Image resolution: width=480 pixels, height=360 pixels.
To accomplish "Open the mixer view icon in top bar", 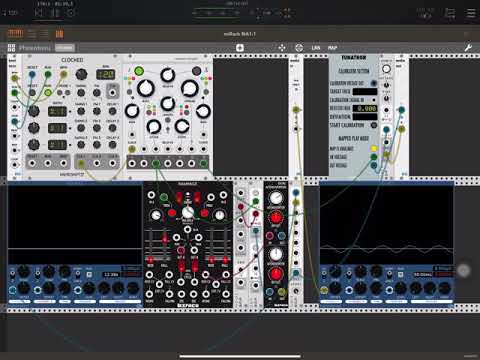I will pyautogui.click(x=450, y=13).
